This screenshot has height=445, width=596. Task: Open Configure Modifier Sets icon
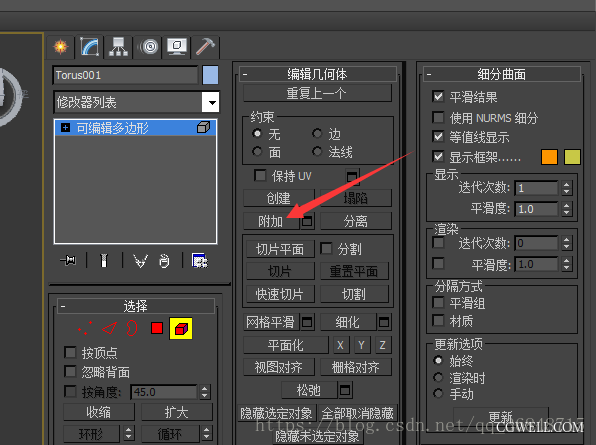(199, 261)
